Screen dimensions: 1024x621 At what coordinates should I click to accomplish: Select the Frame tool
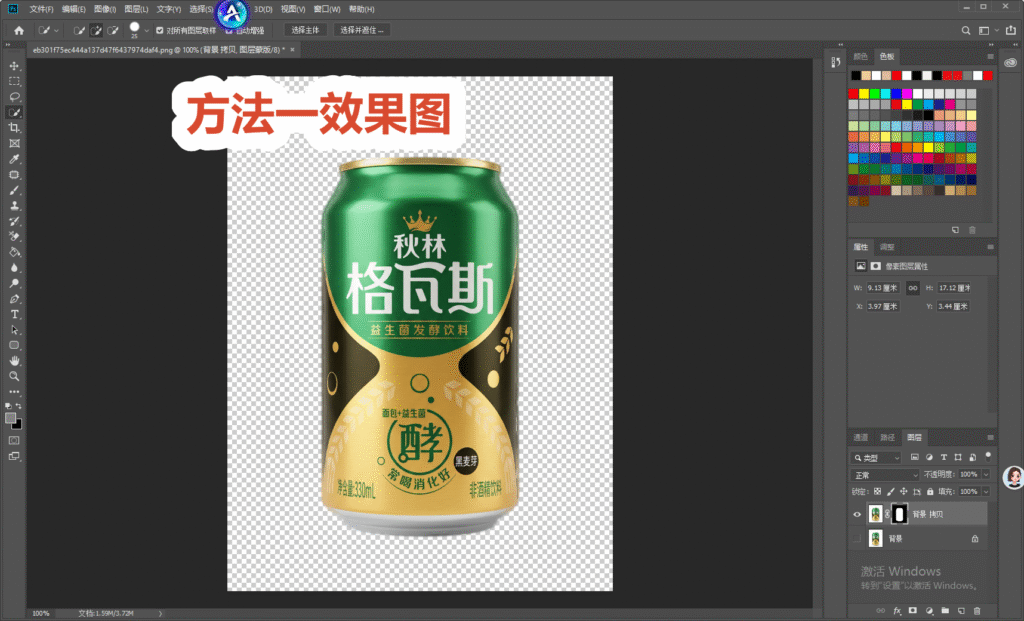14,144
